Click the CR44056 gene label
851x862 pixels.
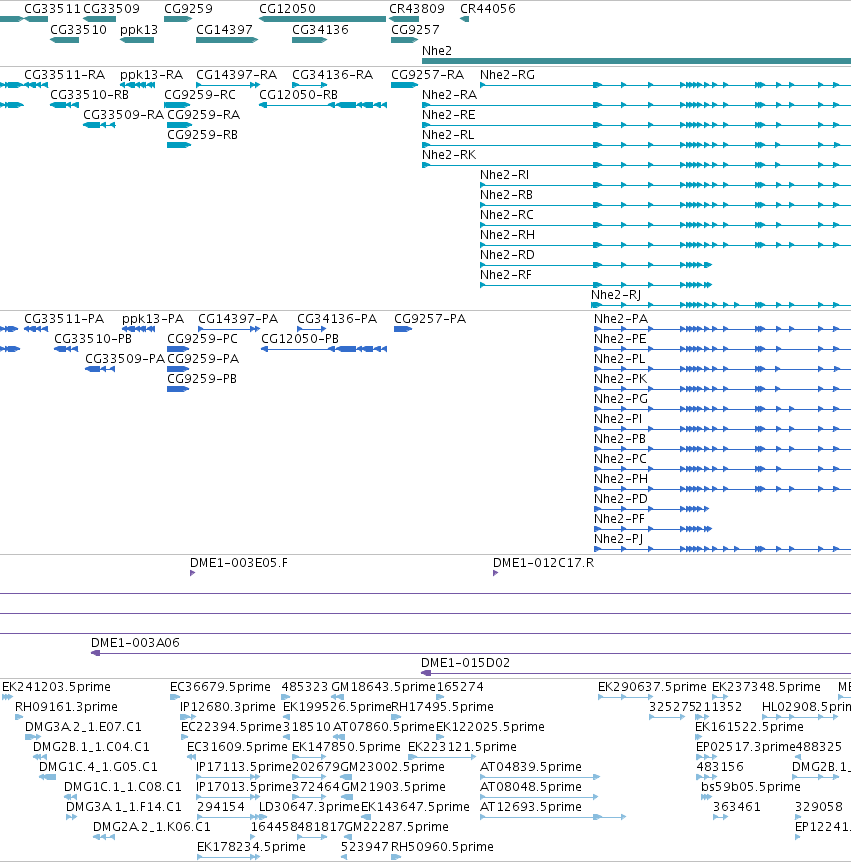pyautogui.click(x=488, y=9)
